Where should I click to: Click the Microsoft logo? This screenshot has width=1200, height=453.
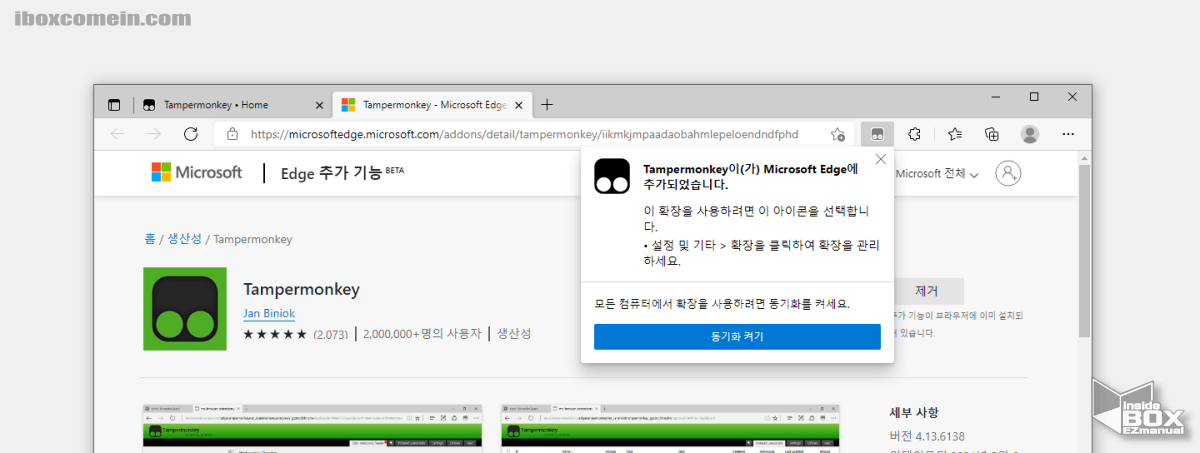pyautogui.click(x=197, y=172)
